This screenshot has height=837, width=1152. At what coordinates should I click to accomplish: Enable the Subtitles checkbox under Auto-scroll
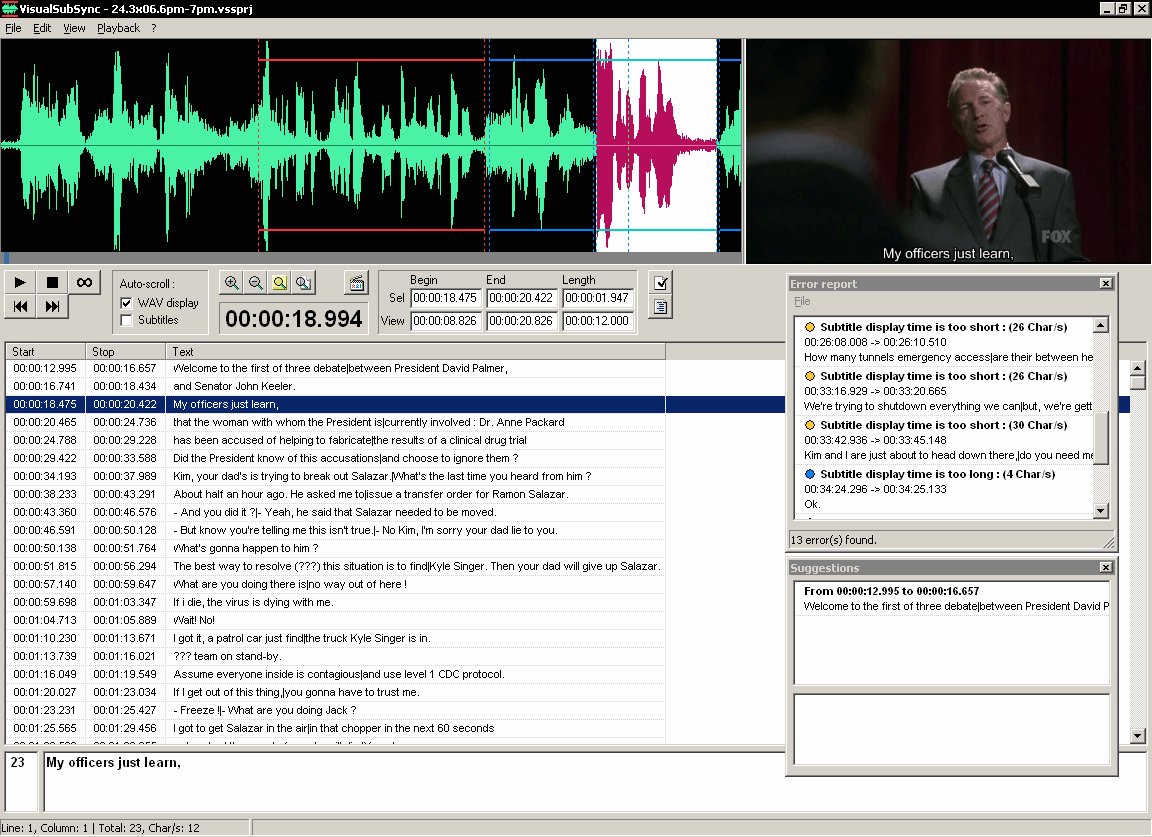[x=124, y=320]
